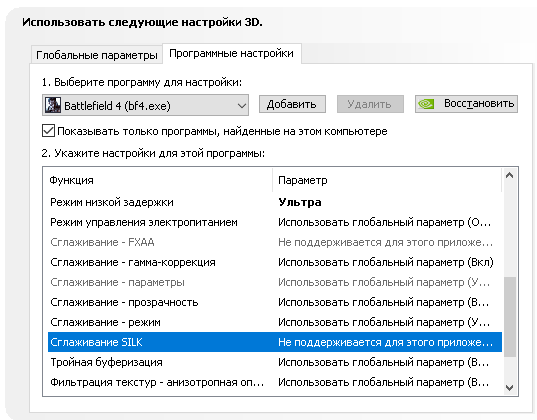The width and height of the screenshot is (537, 420).
Task: Click Не поддерживается value in SILK row
Action: pos(385,342)
